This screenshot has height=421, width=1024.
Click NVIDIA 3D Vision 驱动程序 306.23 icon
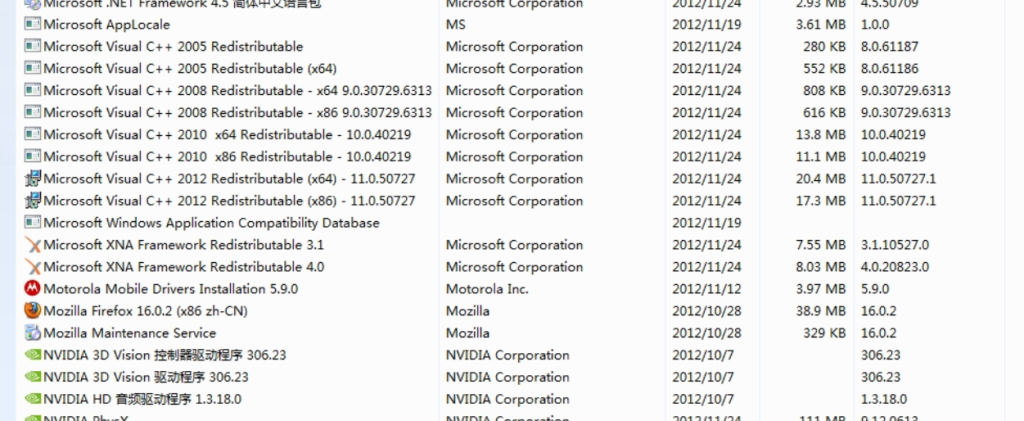32,377
